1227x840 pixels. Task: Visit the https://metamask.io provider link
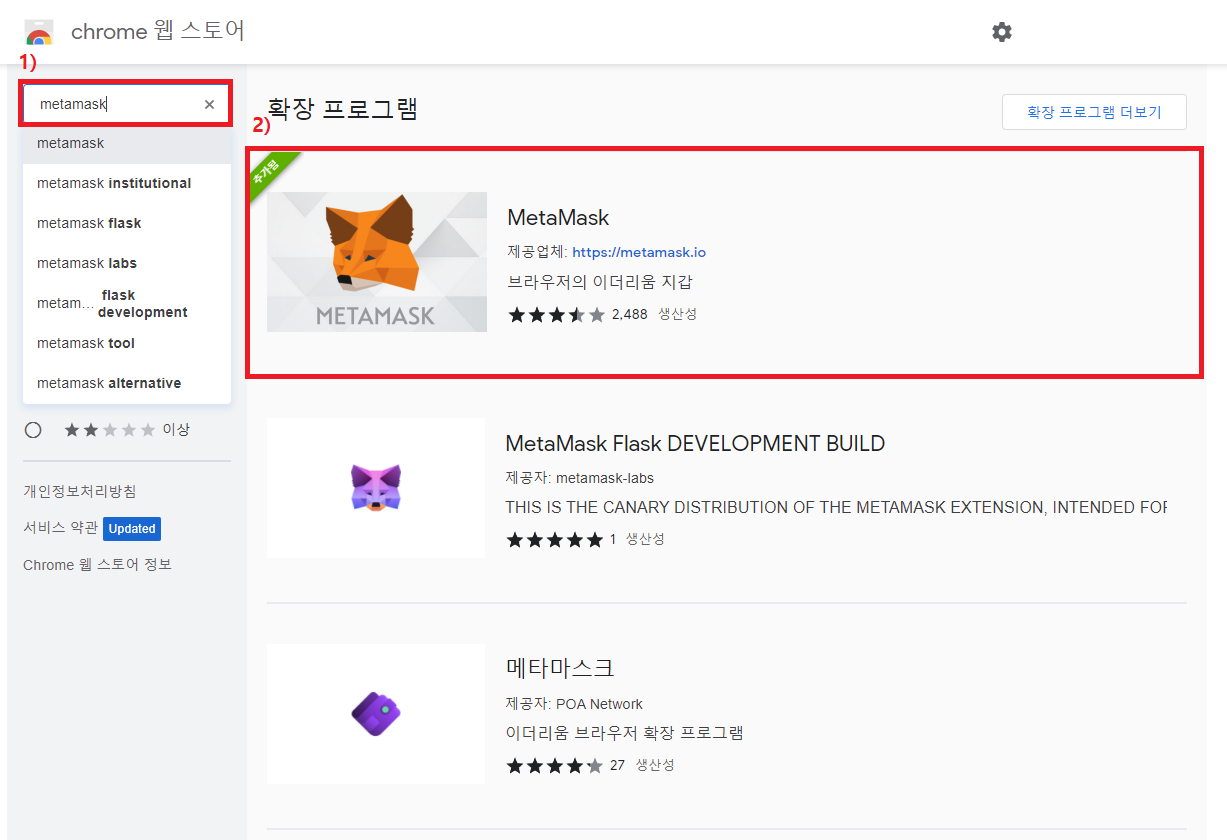click(639, 252)
